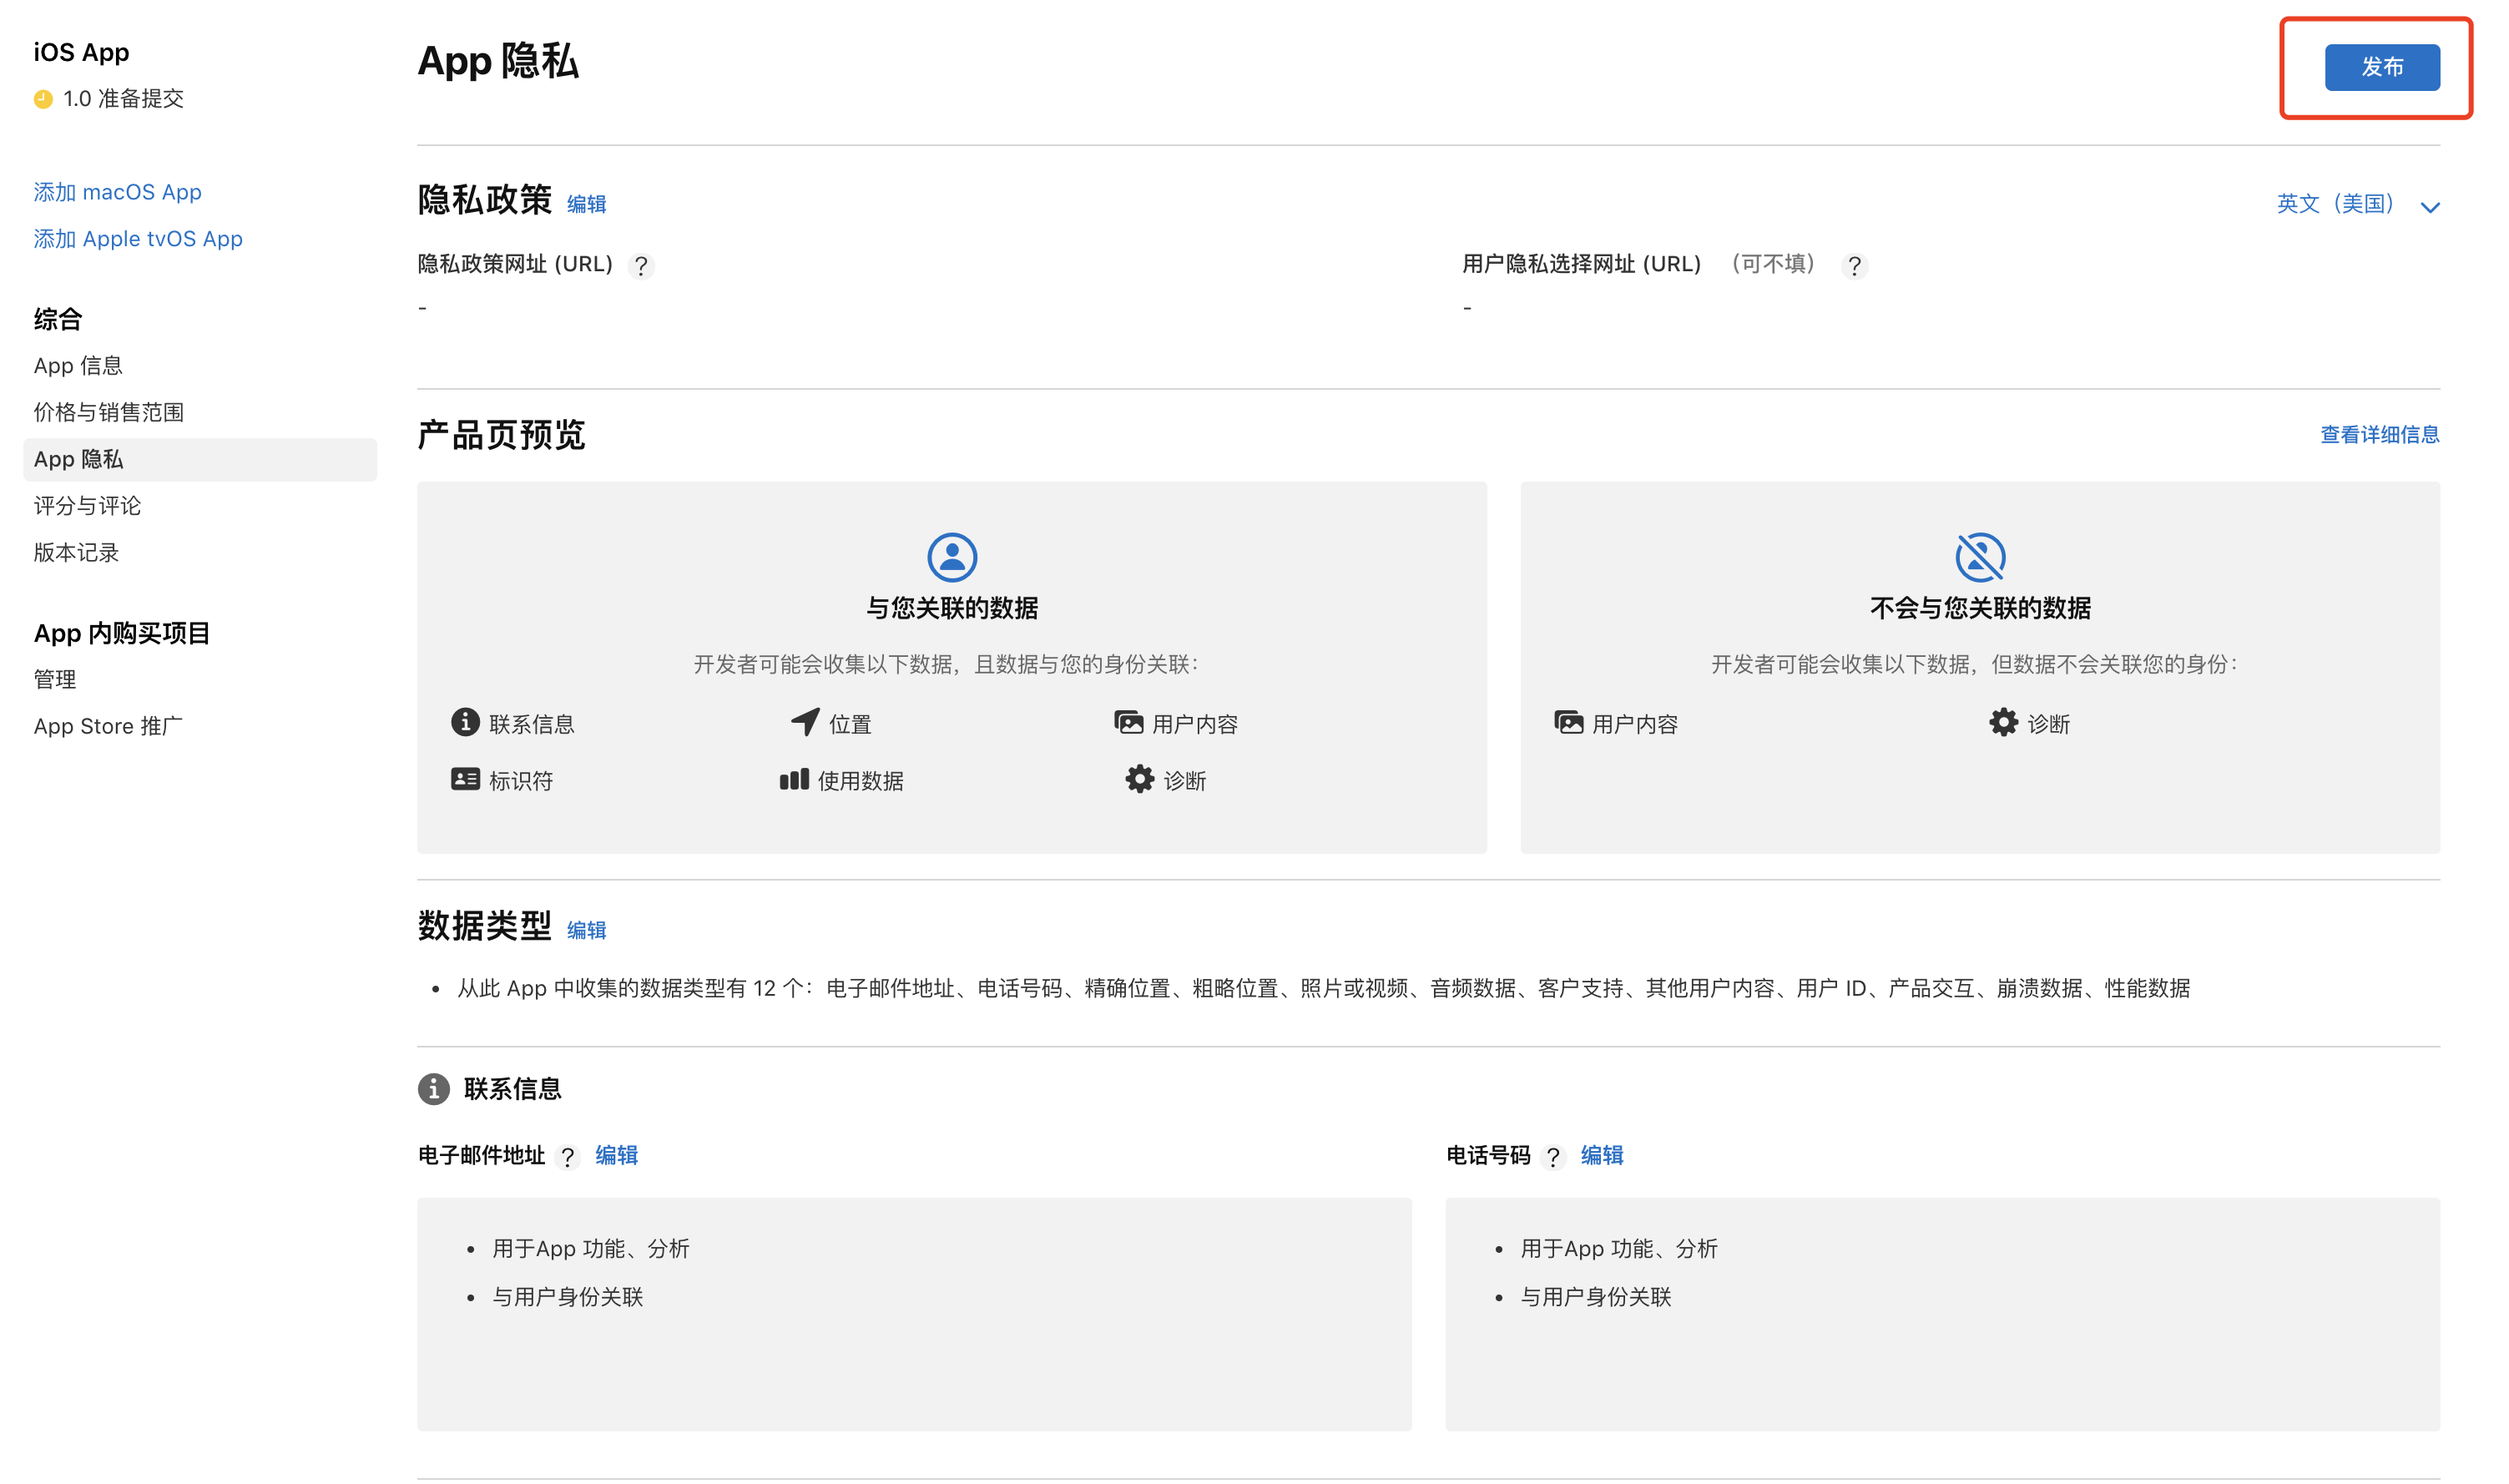This screenshot has height=1484, width=2509.
Task: Click 与用户身份关联 under 电子邮件地址
Action: pyautogui.click(x=567, y=1297)
